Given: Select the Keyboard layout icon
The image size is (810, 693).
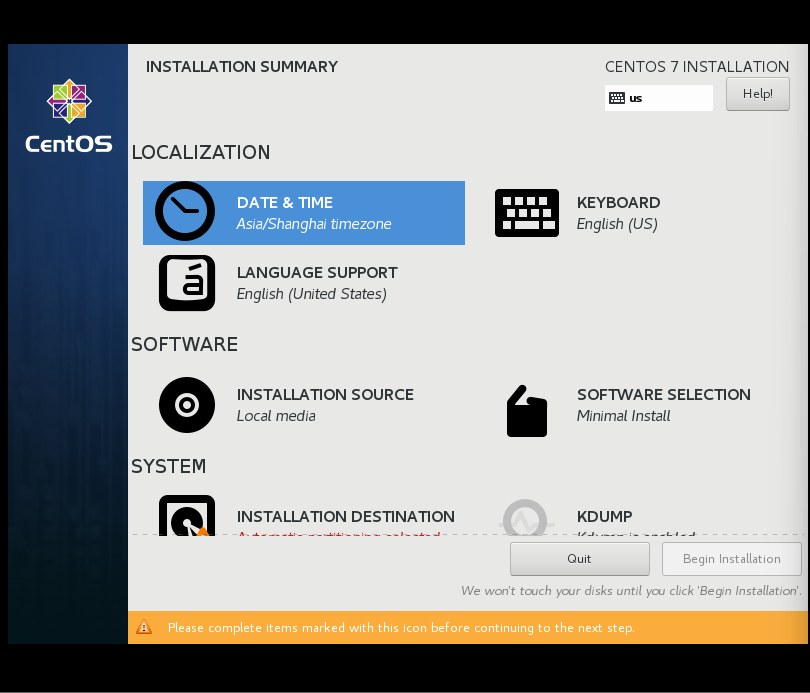Looking at the screenshot, I should click(527, 212).
